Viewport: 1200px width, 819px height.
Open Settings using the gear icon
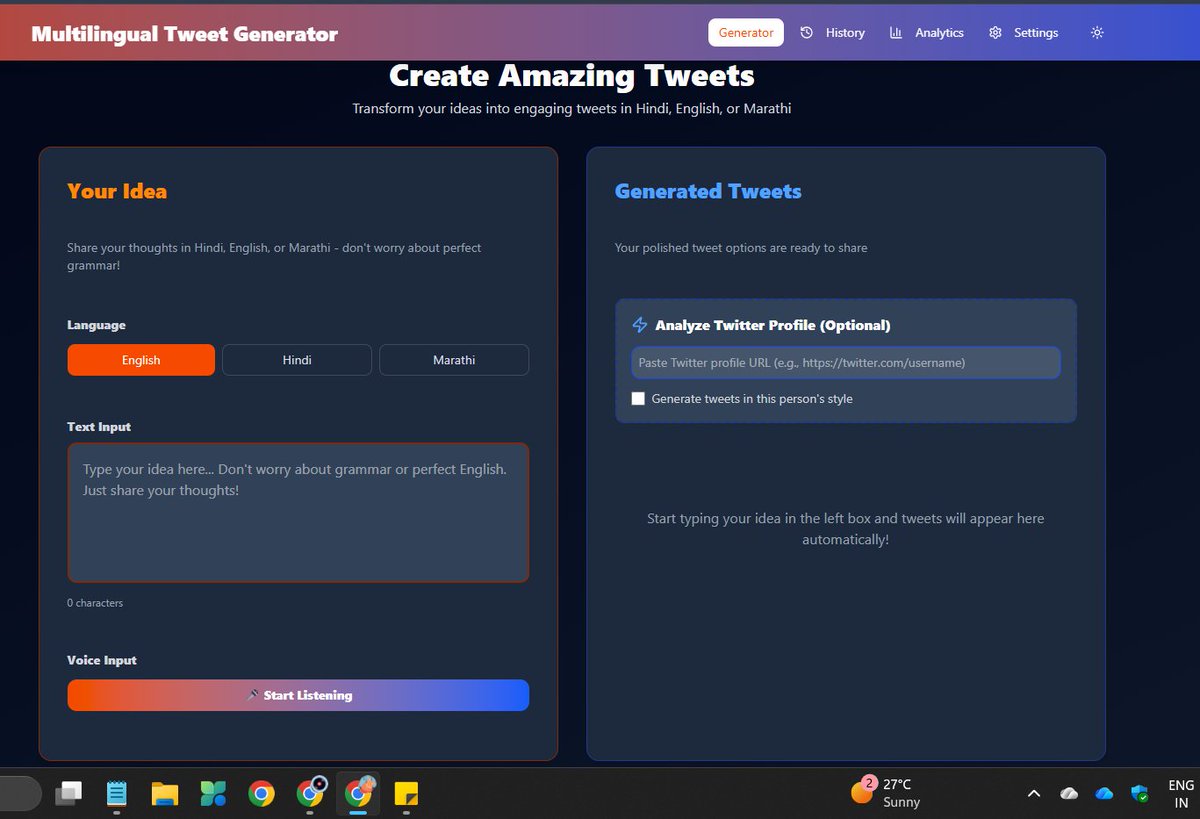coord(995,32)
